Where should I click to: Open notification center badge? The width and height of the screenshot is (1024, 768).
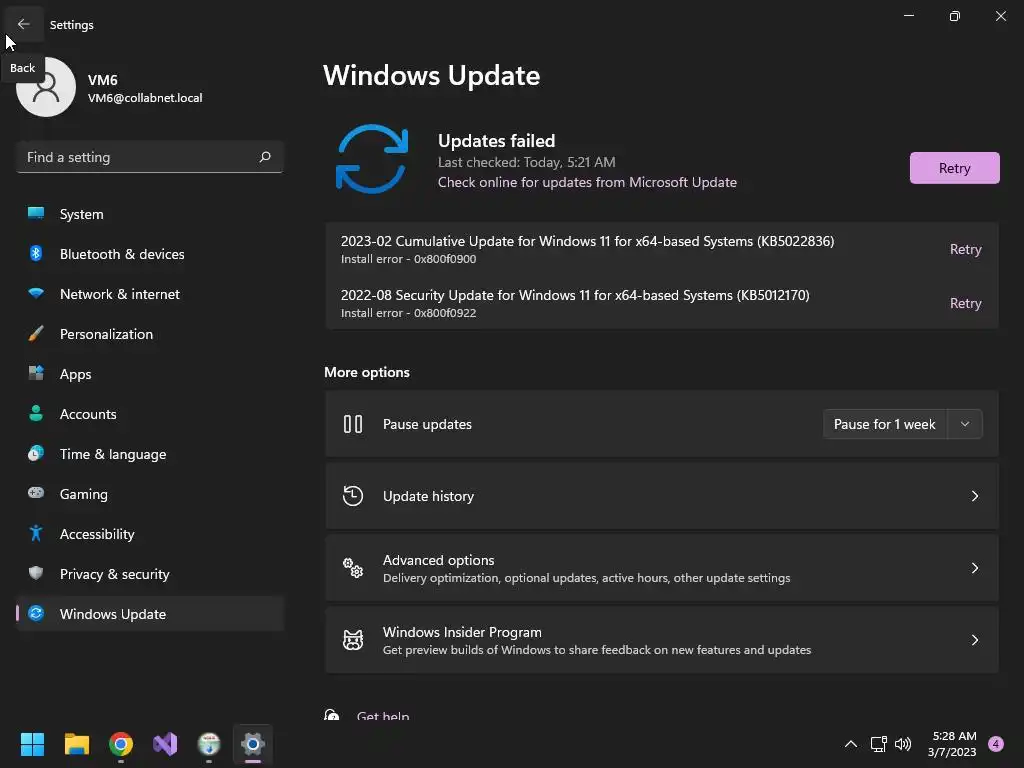996,744
